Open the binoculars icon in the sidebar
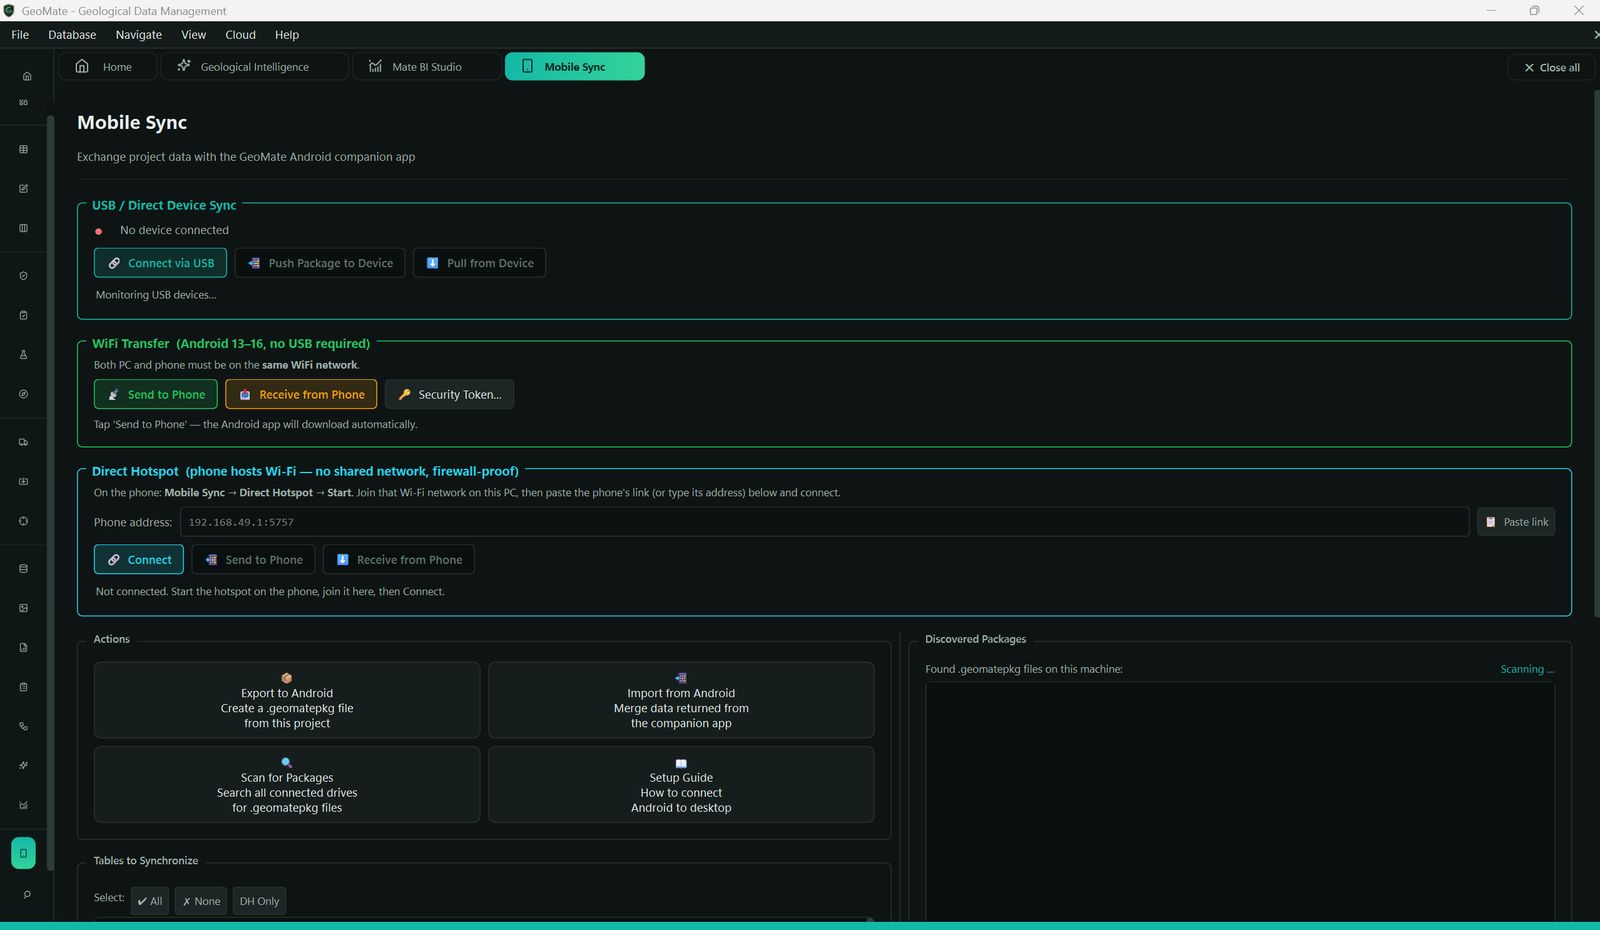Viewport: 1600px width, 930px height. click(23, 102)
